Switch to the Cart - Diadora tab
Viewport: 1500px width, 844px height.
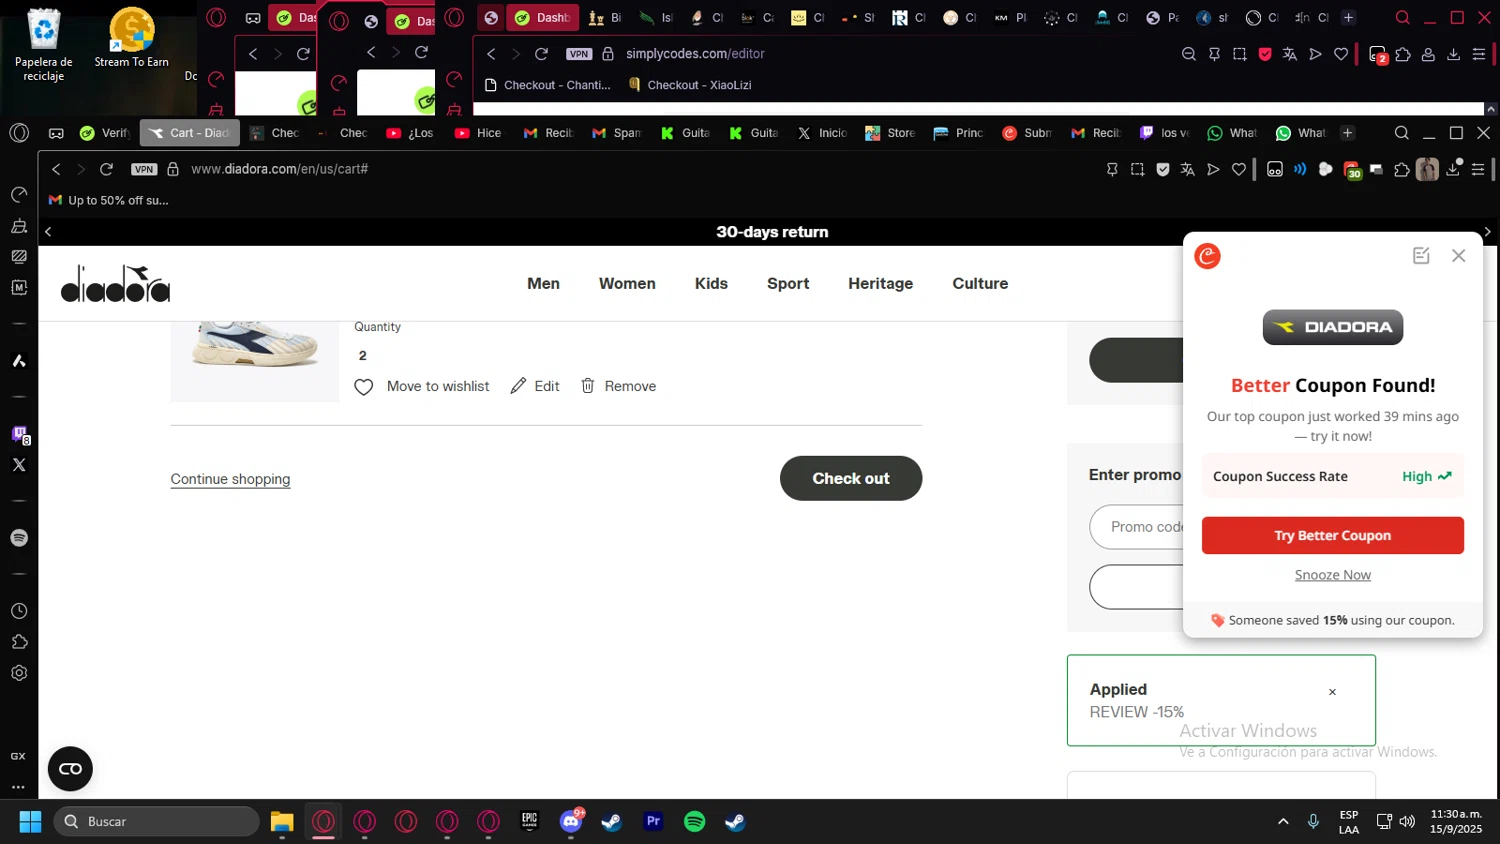click(189, 133)
